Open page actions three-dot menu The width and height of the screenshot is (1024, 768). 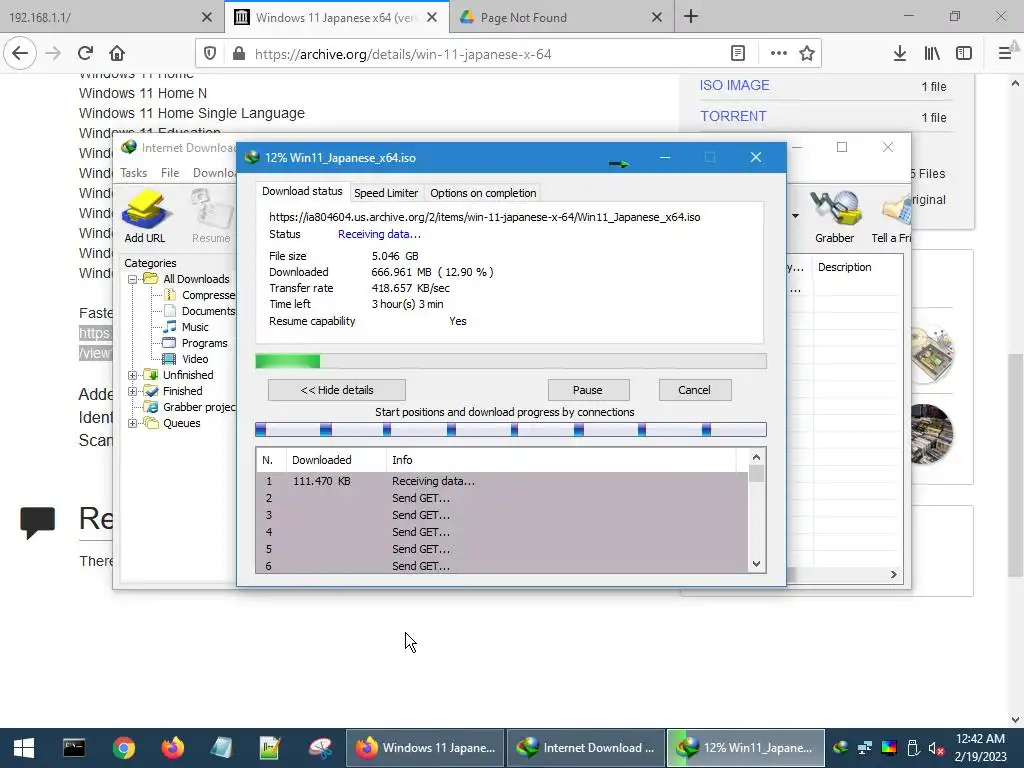pyautogui.click(x=778, y=54)
